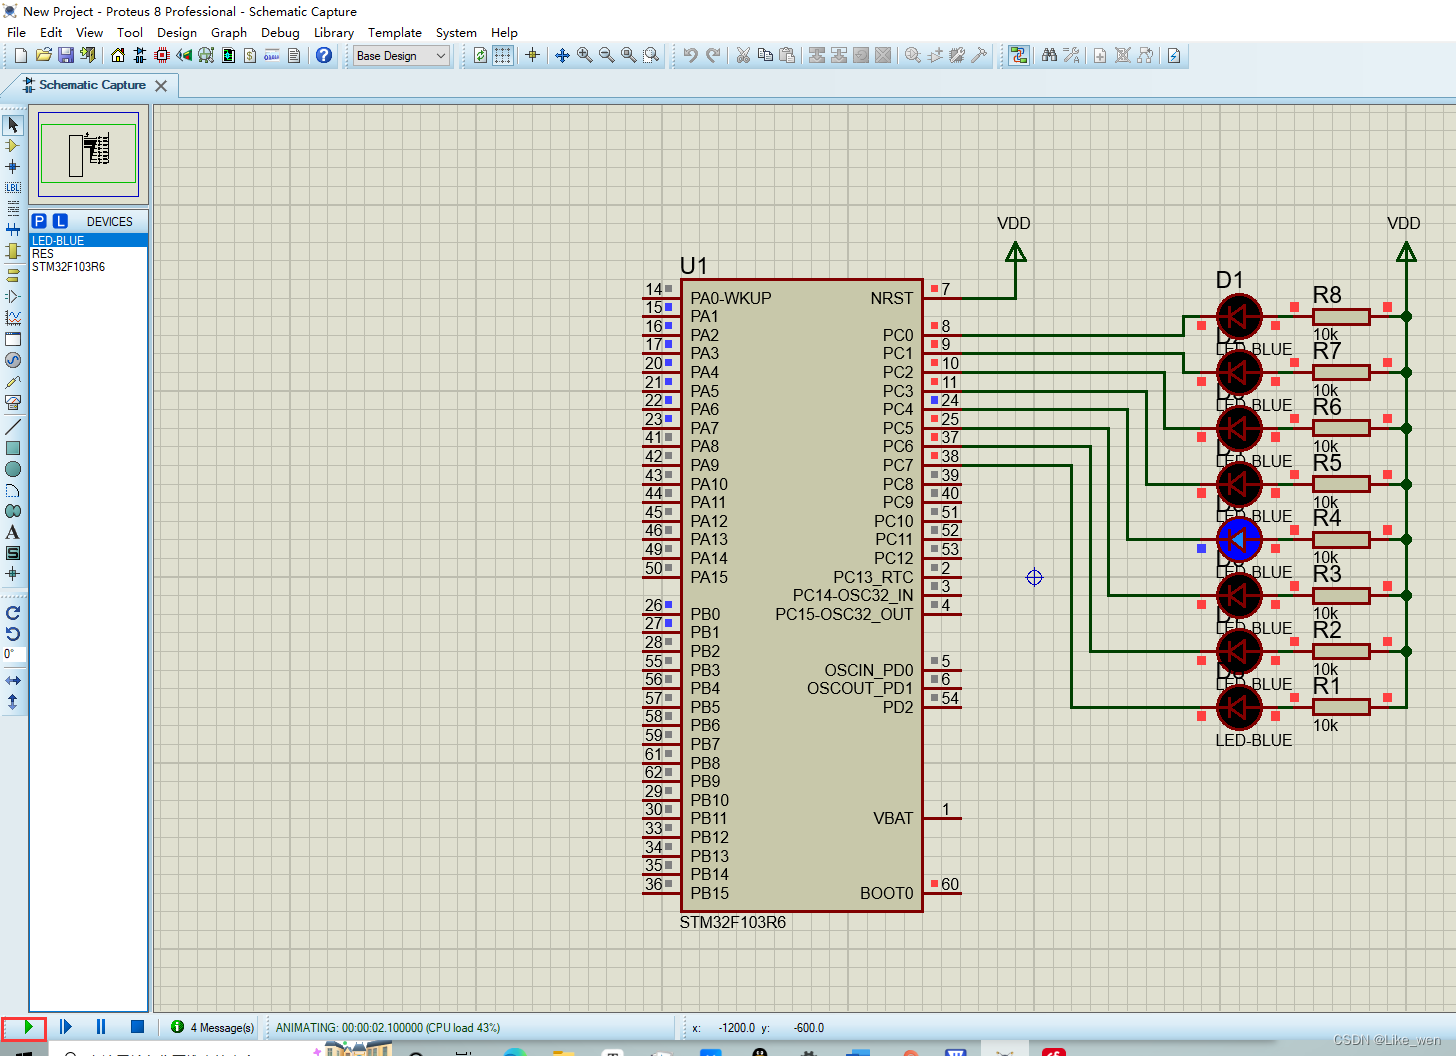Cut selection with the scissors icon
Viewport: 1456px width, 1056px height.
click(x=743, y=56)
